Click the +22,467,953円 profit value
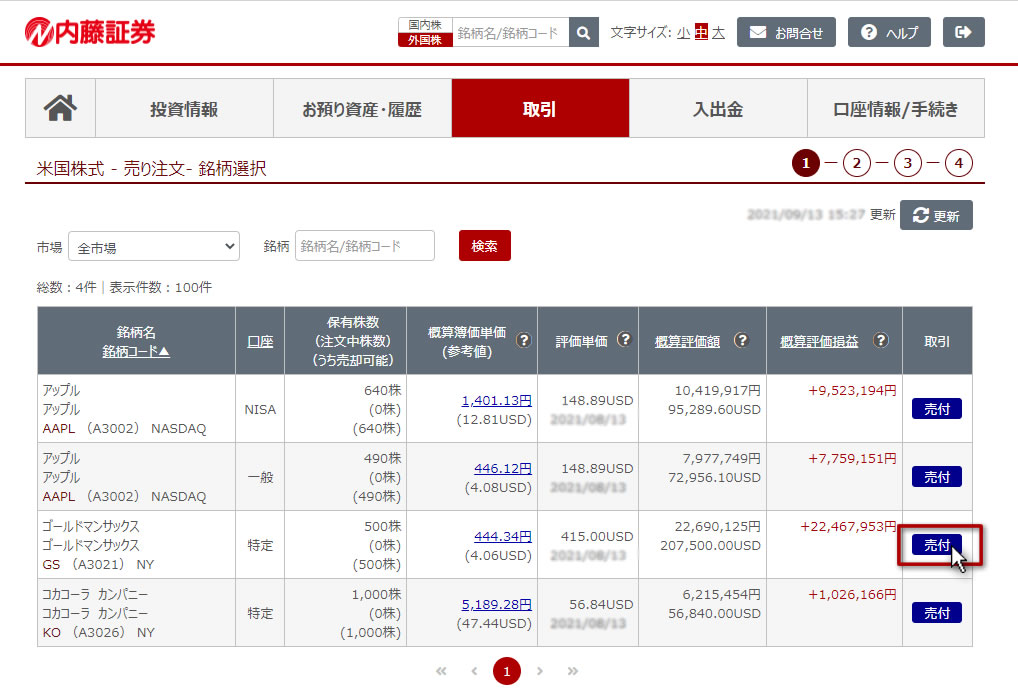1018x694 pixels. click(849, 526)
